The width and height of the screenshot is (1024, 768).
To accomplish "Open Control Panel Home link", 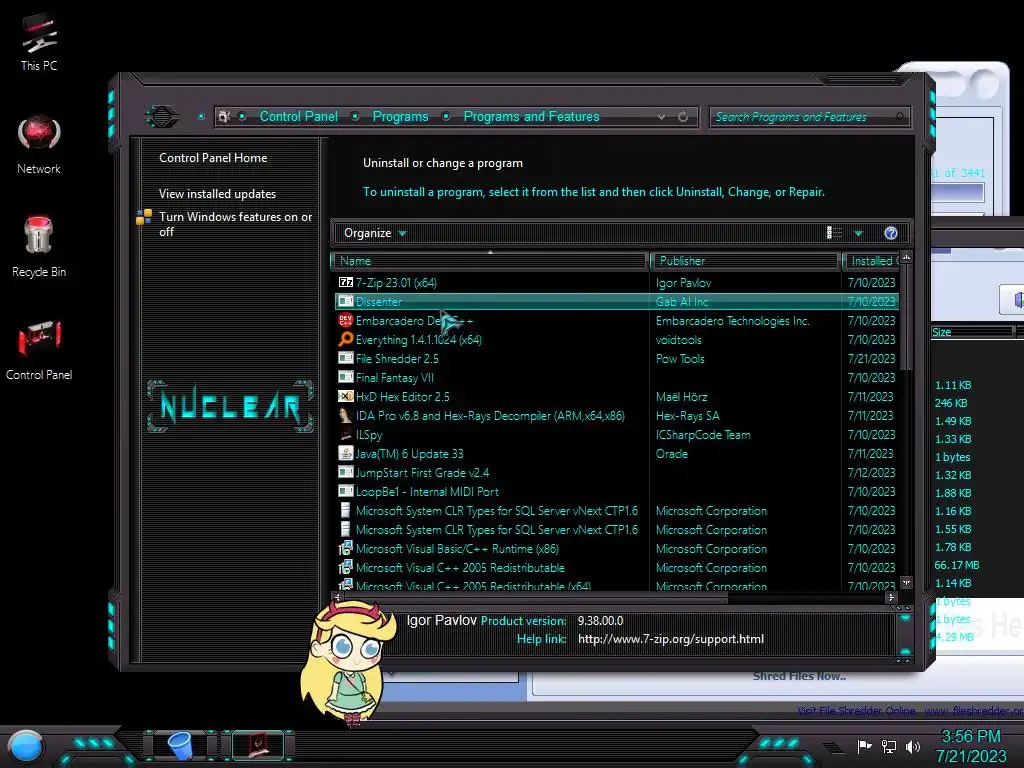I will 213,158.
